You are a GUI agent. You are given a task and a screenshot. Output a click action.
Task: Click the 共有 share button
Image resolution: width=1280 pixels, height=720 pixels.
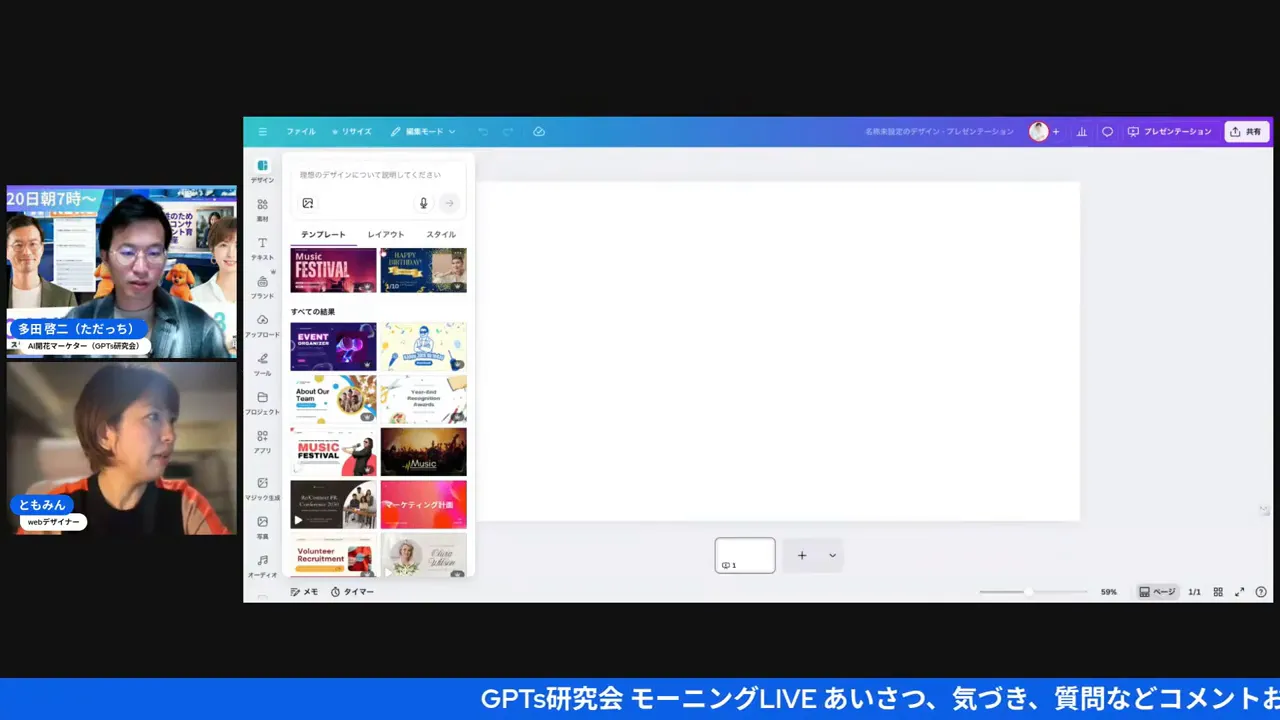pyautogui.click(x=1246, y=132)
